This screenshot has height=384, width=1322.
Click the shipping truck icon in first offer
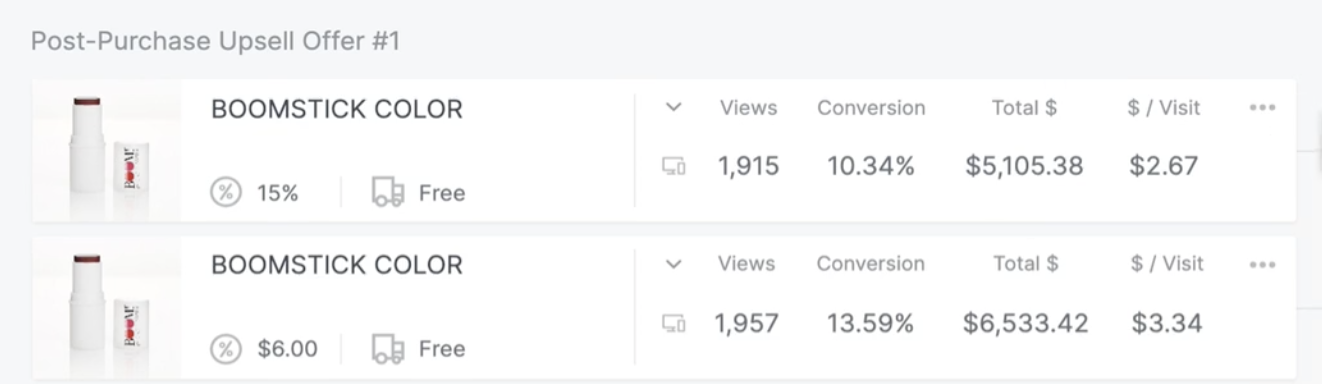[x=388, y=192]
